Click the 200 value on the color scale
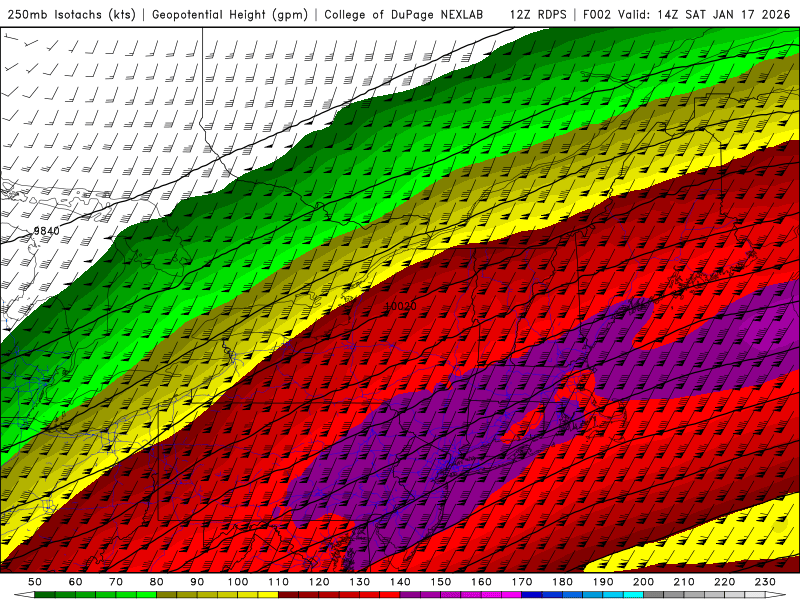 pos(643,582)
